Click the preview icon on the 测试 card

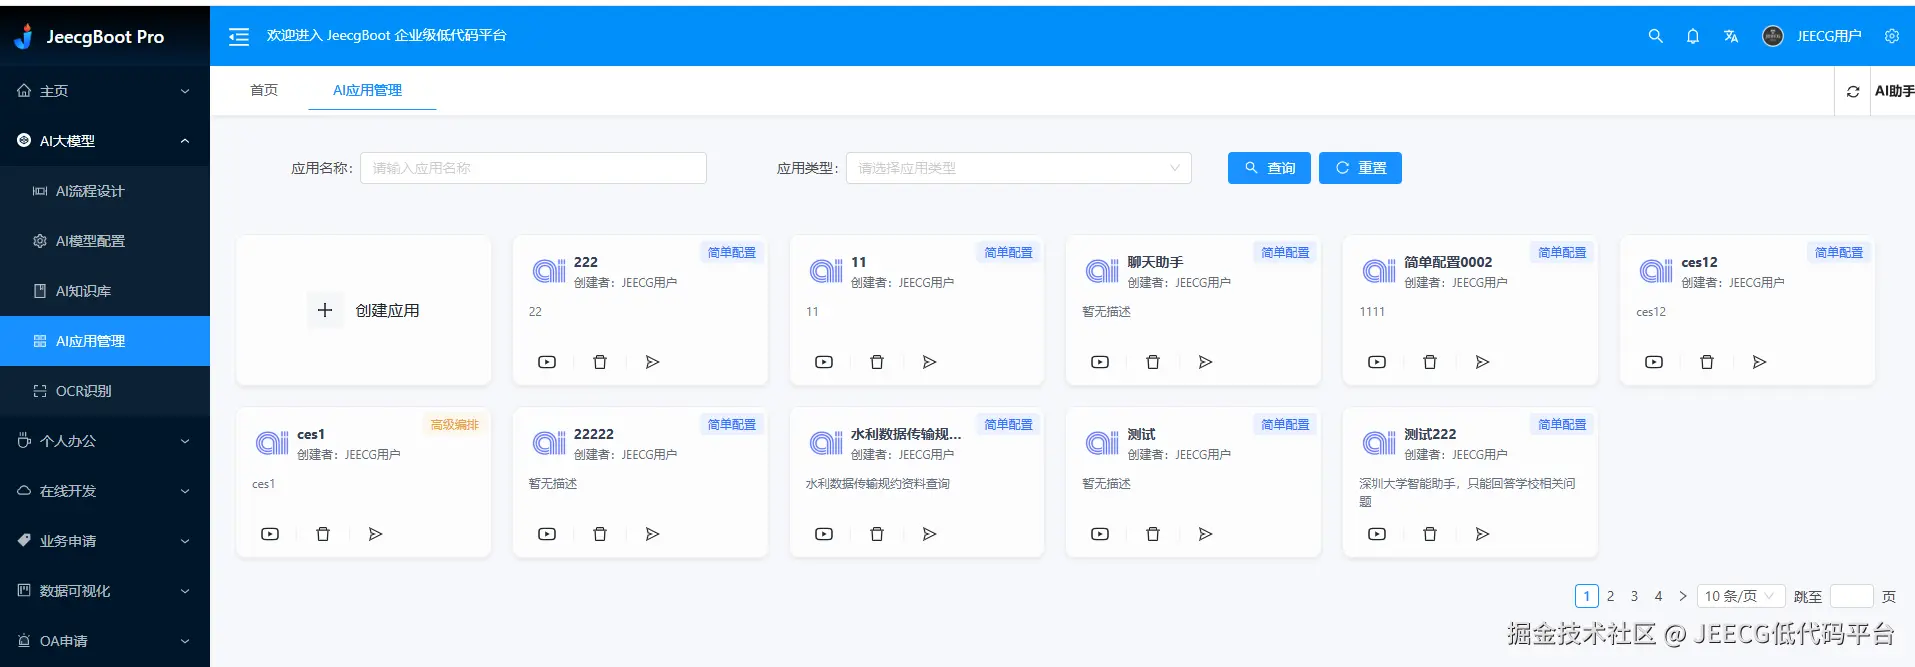click(1100, 534)
